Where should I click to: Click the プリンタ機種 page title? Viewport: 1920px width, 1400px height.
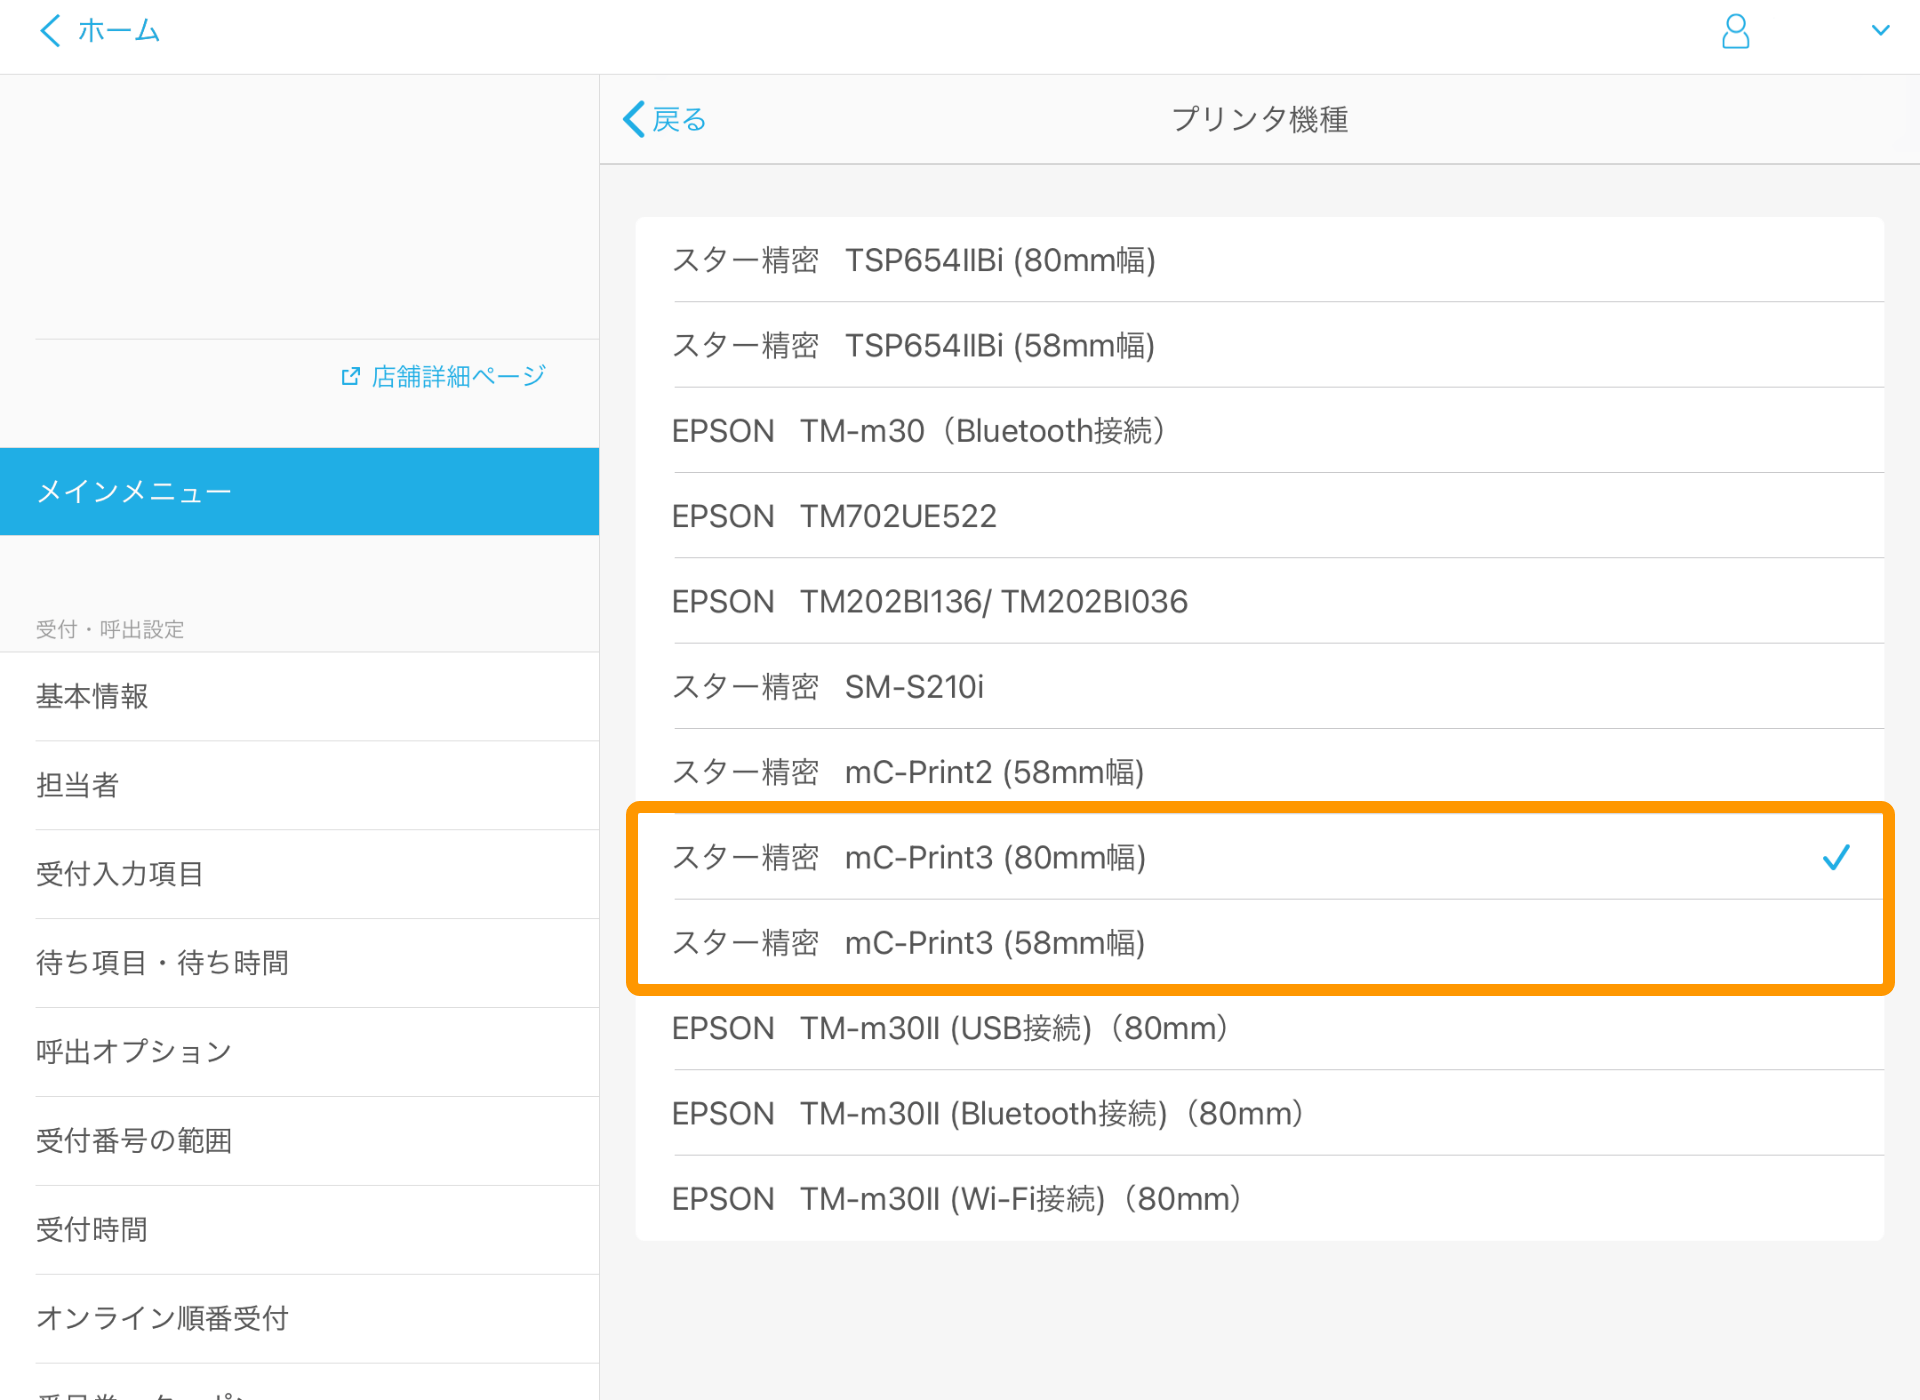(1259, 119)
